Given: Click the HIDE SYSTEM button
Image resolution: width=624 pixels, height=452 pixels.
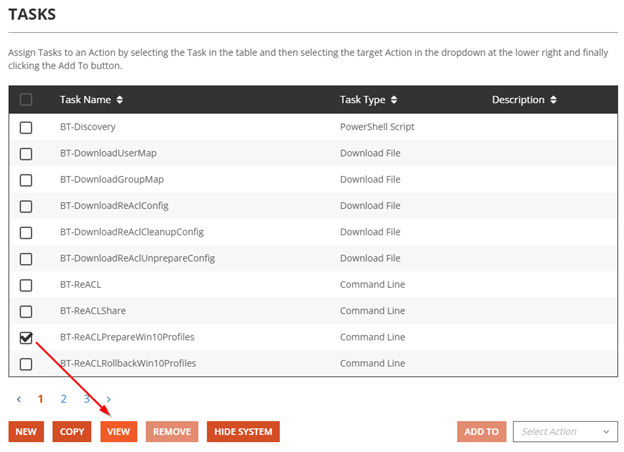Looking at the screenshot, I should [x=243, y=431].
